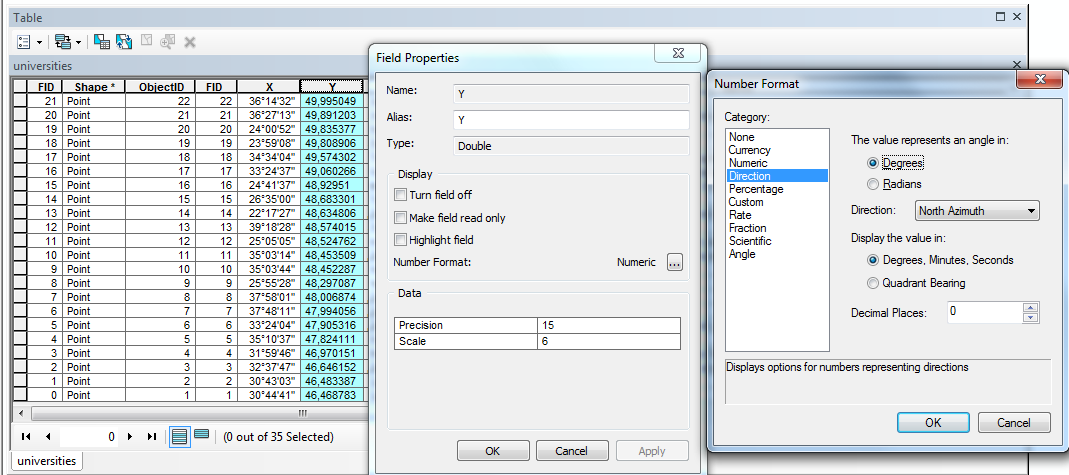Enable Turn field off checkbox
The image size is (1069, 475).
coord(401,195)
